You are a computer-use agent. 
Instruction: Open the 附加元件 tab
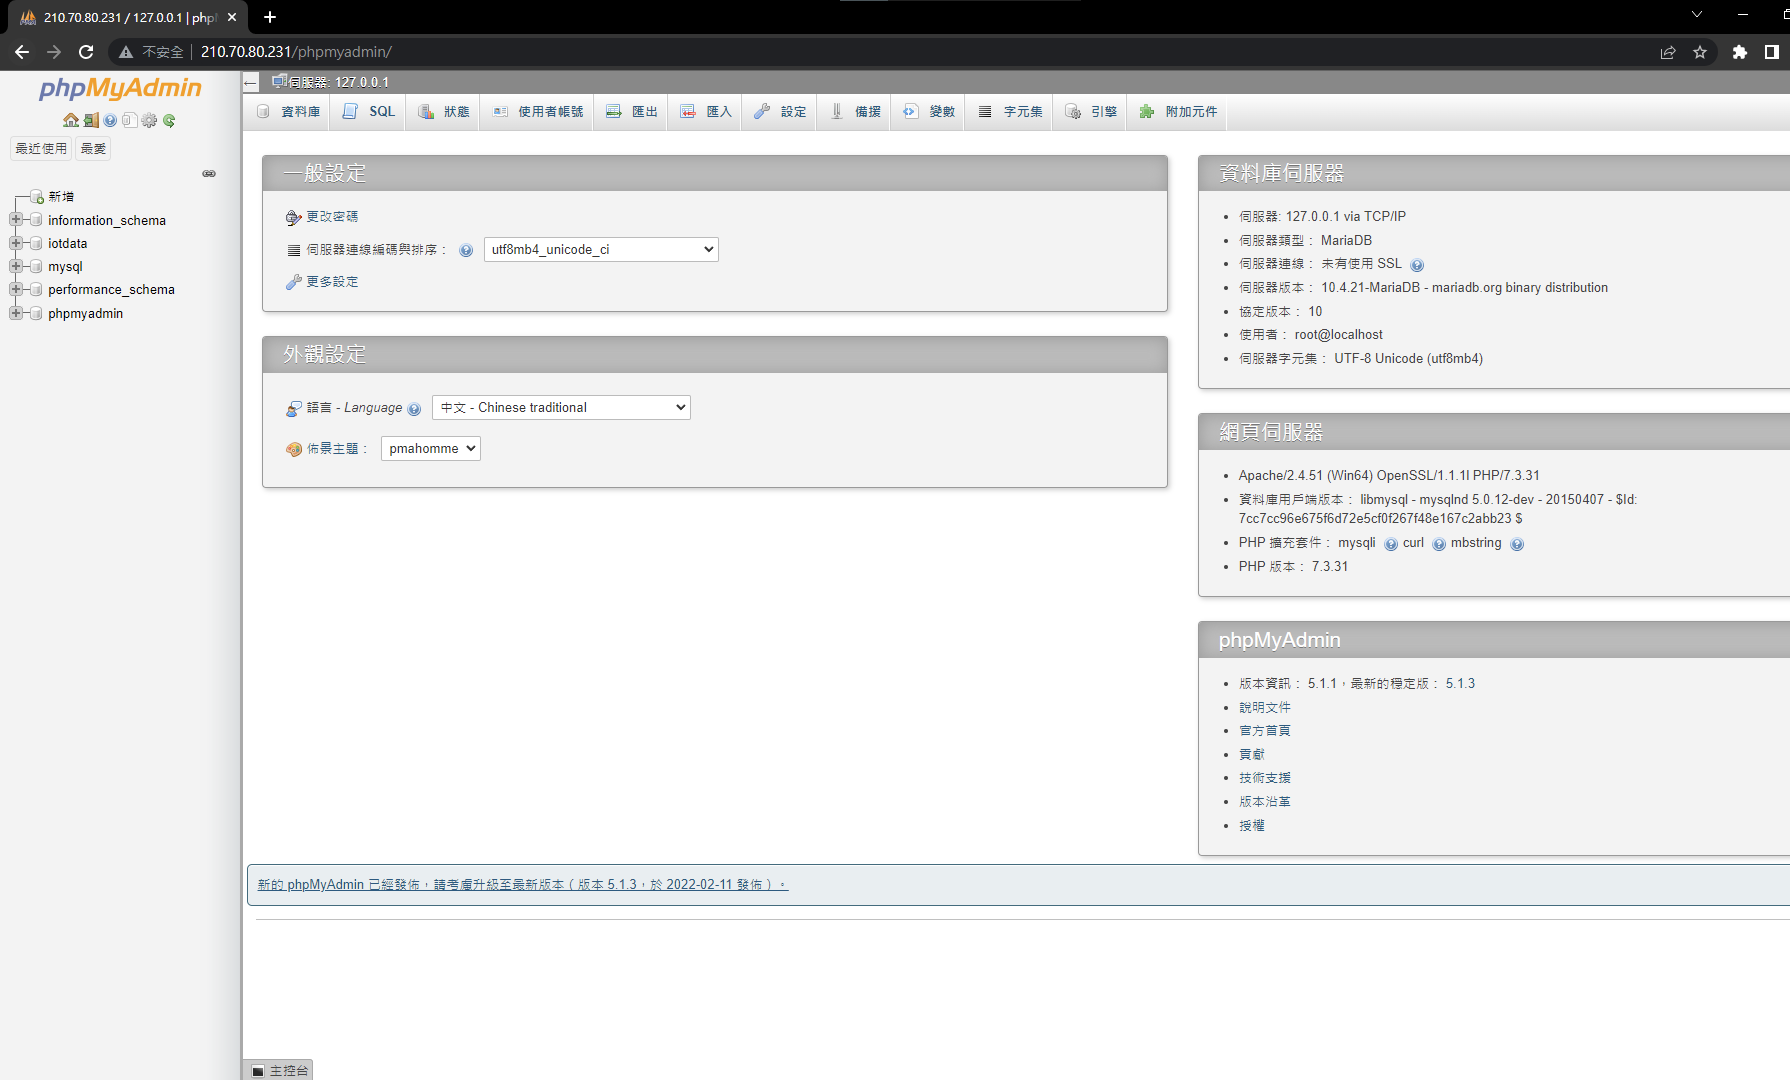pos(1178,112)
